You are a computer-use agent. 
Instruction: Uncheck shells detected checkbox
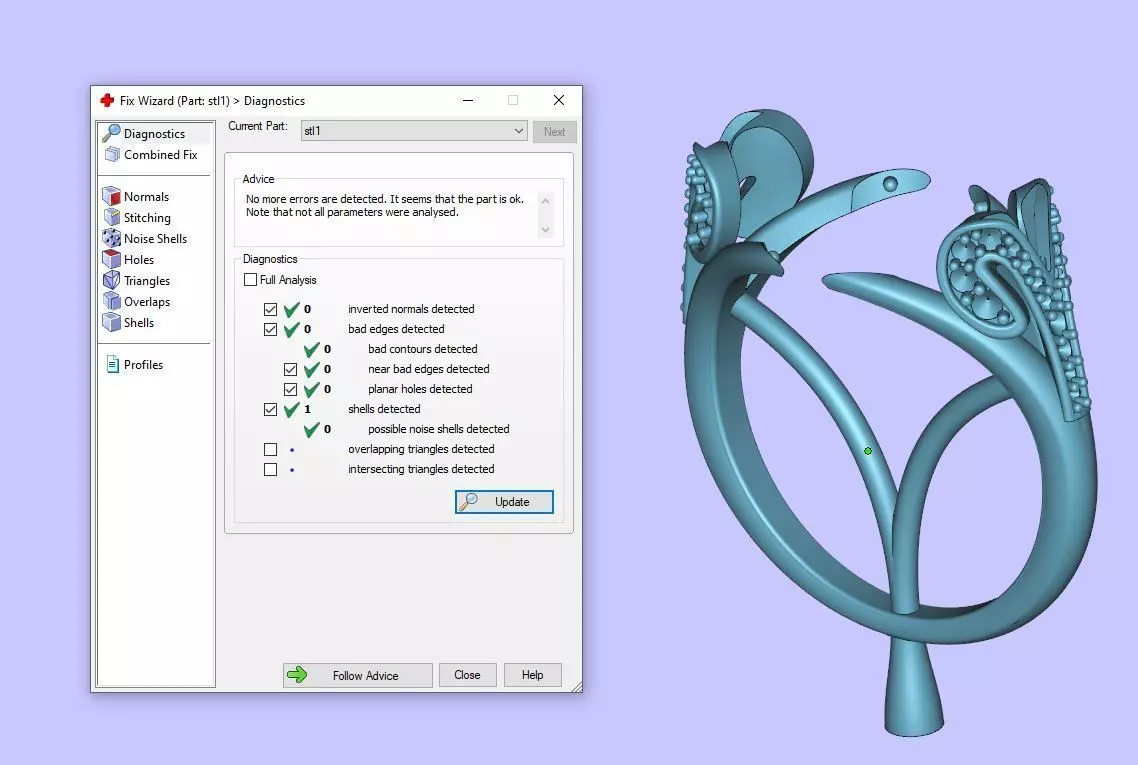(x=271, y=409)
